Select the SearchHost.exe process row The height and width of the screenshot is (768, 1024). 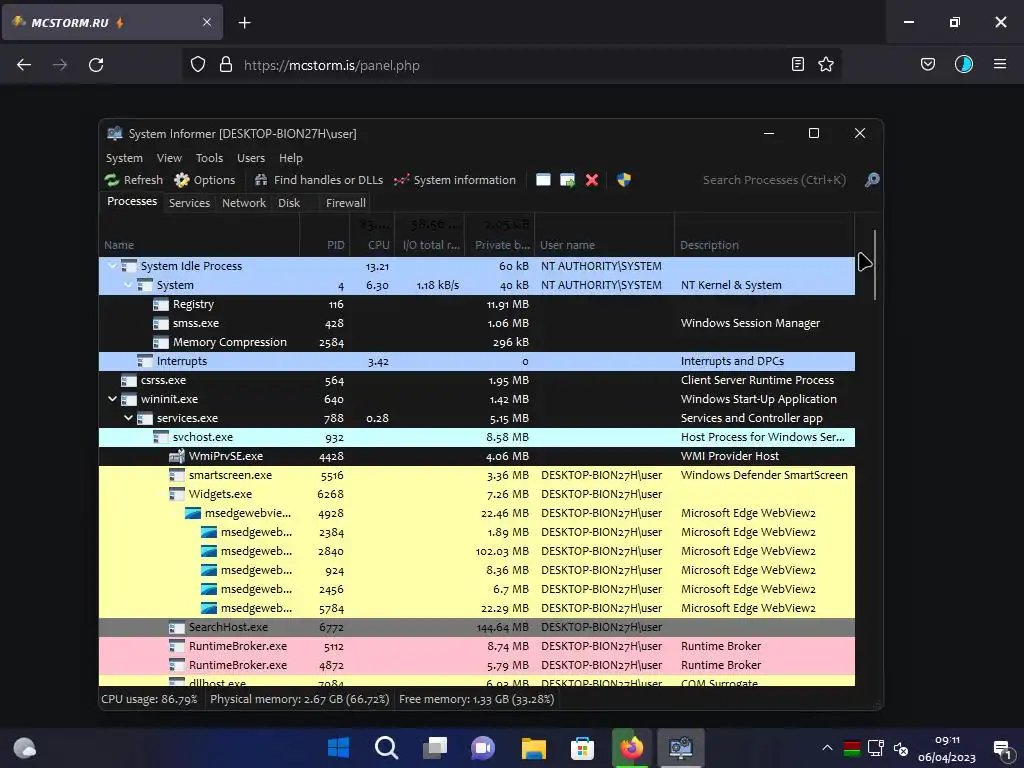(x=477, y=627)
